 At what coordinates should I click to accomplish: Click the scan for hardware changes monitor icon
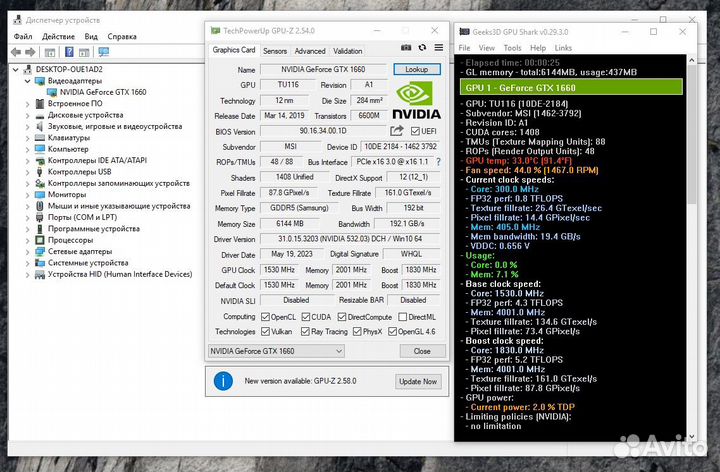tap(104, 52)
